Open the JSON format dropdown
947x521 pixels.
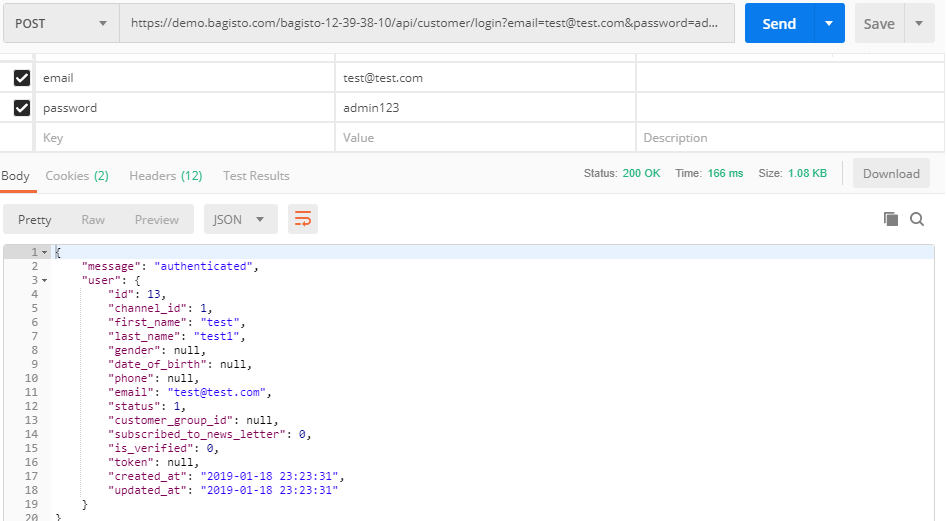point(240,219)
